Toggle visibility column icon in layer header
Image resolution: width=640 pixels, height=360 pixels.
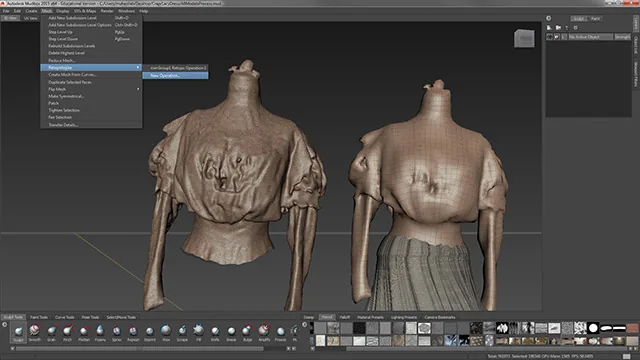(x=549, y=37)
